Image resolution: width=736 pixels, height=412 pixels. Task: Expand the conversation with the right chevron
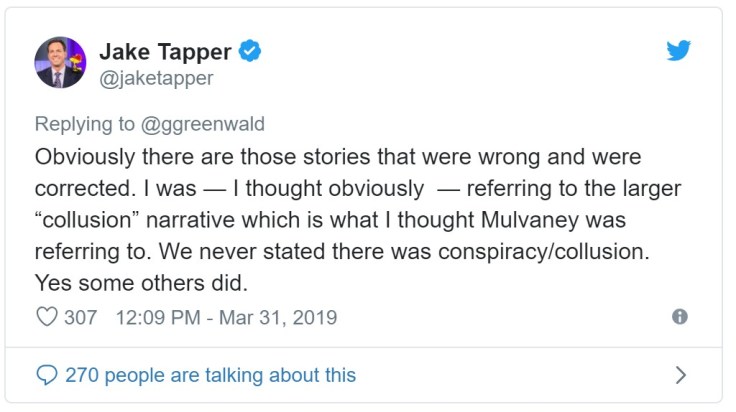pos(681,376)
